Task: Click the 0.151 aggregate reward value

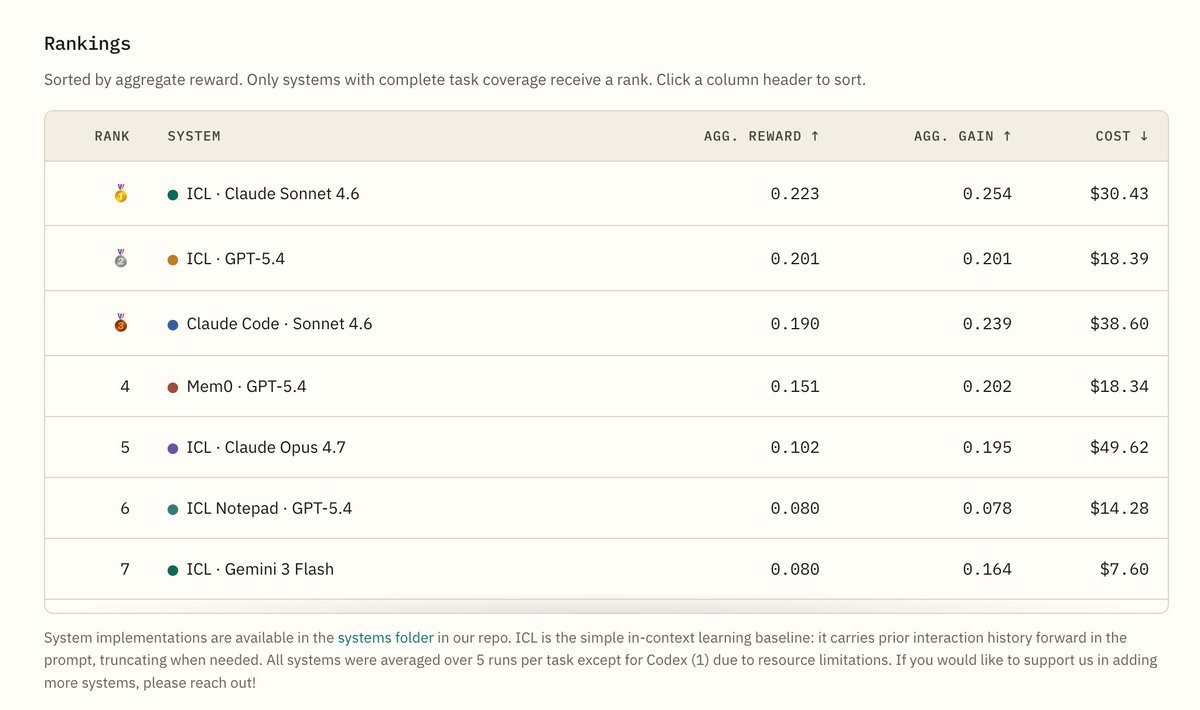Action: 795,386
